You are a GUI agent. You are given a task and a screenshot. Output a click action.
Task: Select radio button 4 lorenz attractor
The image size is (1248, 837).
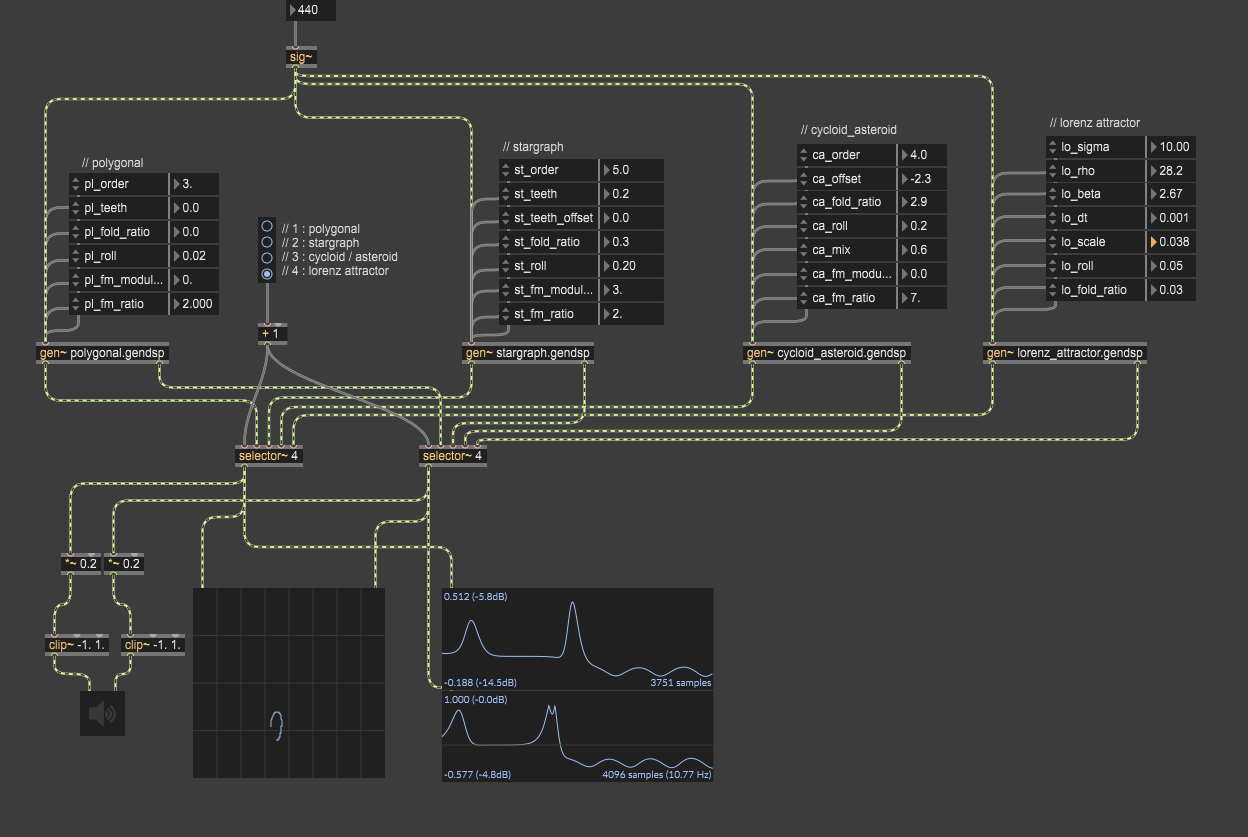267,272
